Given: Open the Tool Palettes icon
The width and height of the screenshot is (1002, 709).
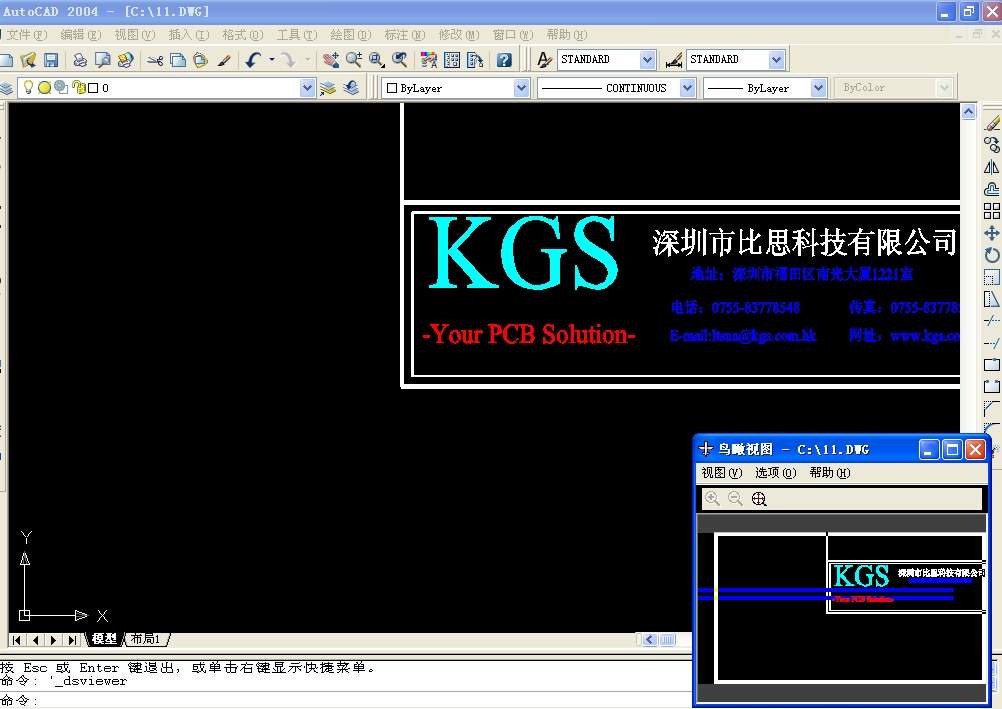Looking at the screenshot, I should coord(475,60).
